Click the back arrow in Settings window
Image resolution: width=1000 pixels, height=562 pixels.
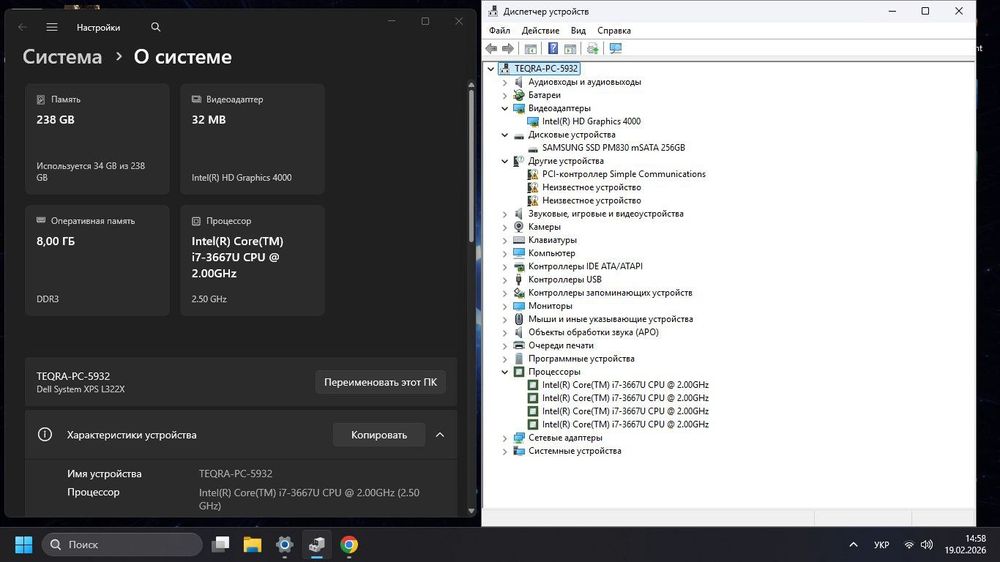pos(22,27)
